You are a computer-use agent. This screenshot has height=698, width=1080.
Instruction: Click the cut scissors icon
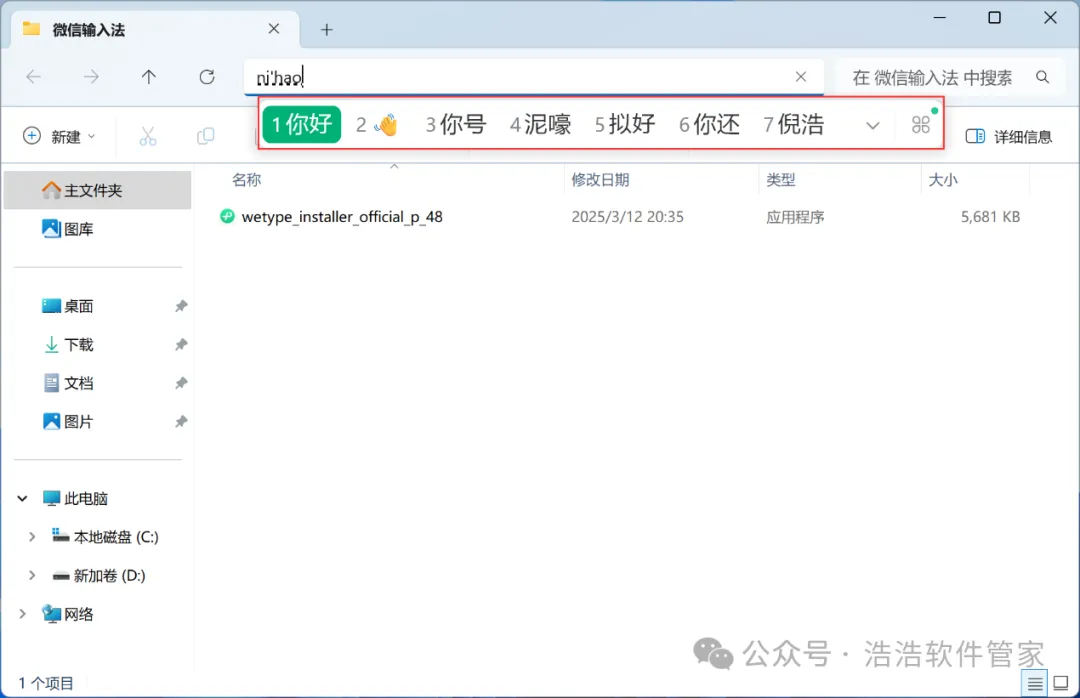click(147, 136)
